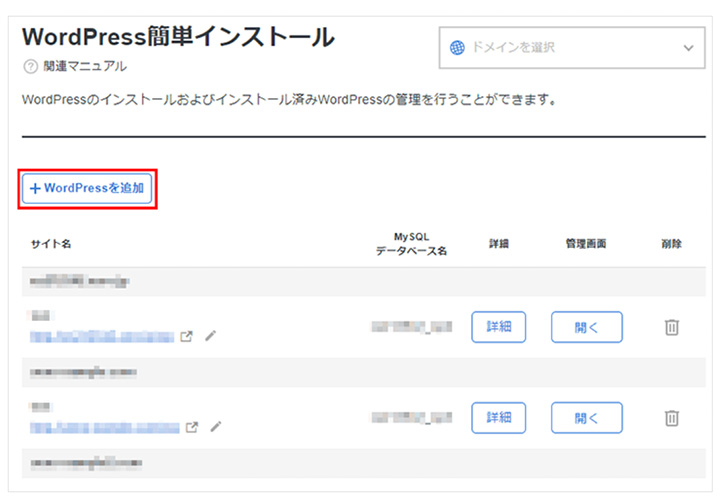Click the first site's blurred URL link
This screenshot has height=504, width=720.
pos(102,337)
